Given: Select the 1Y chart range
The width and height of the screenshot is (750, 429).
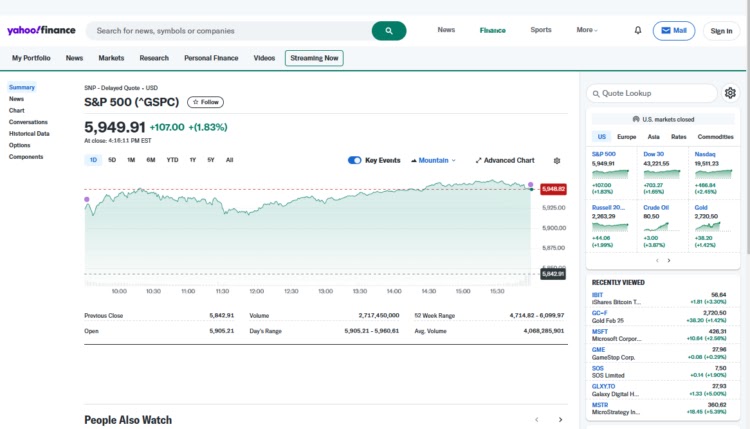Looking at the screenshot, I should click(193, 160).
